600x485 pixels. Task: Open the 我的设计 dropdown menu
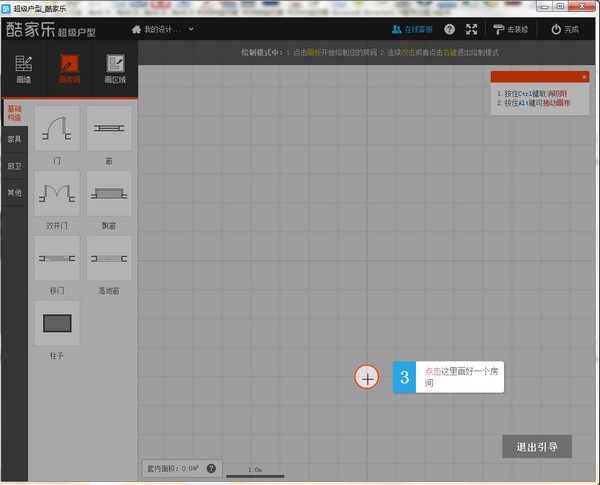(x=163, y=29)
